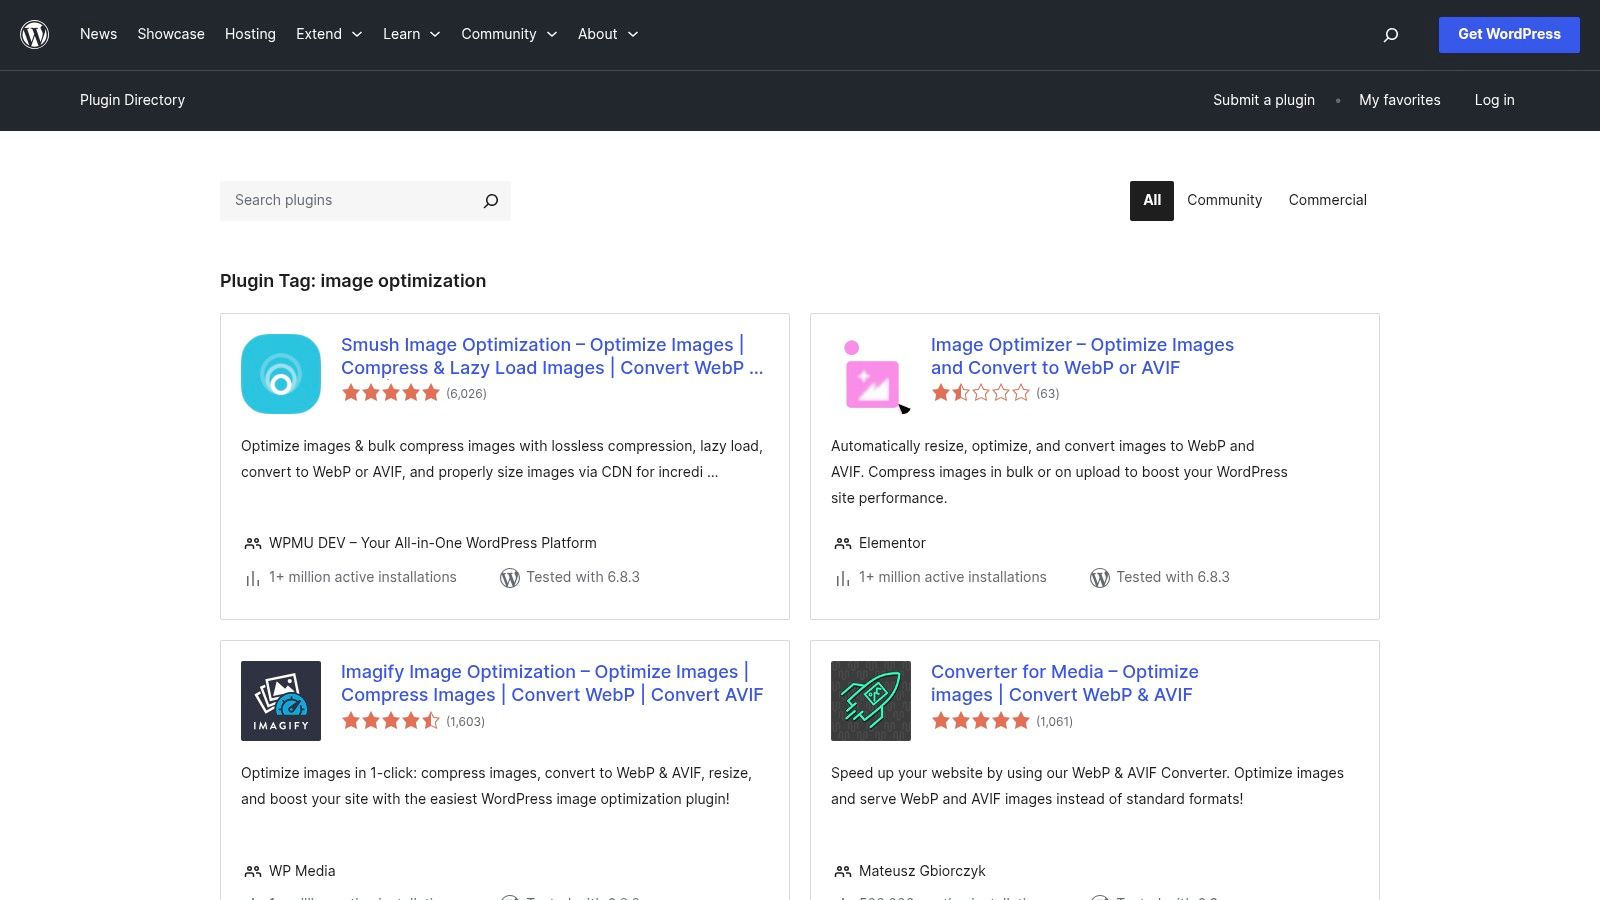Activate the All plugins filter
1600x900 pixels.
pos(1151,200)
